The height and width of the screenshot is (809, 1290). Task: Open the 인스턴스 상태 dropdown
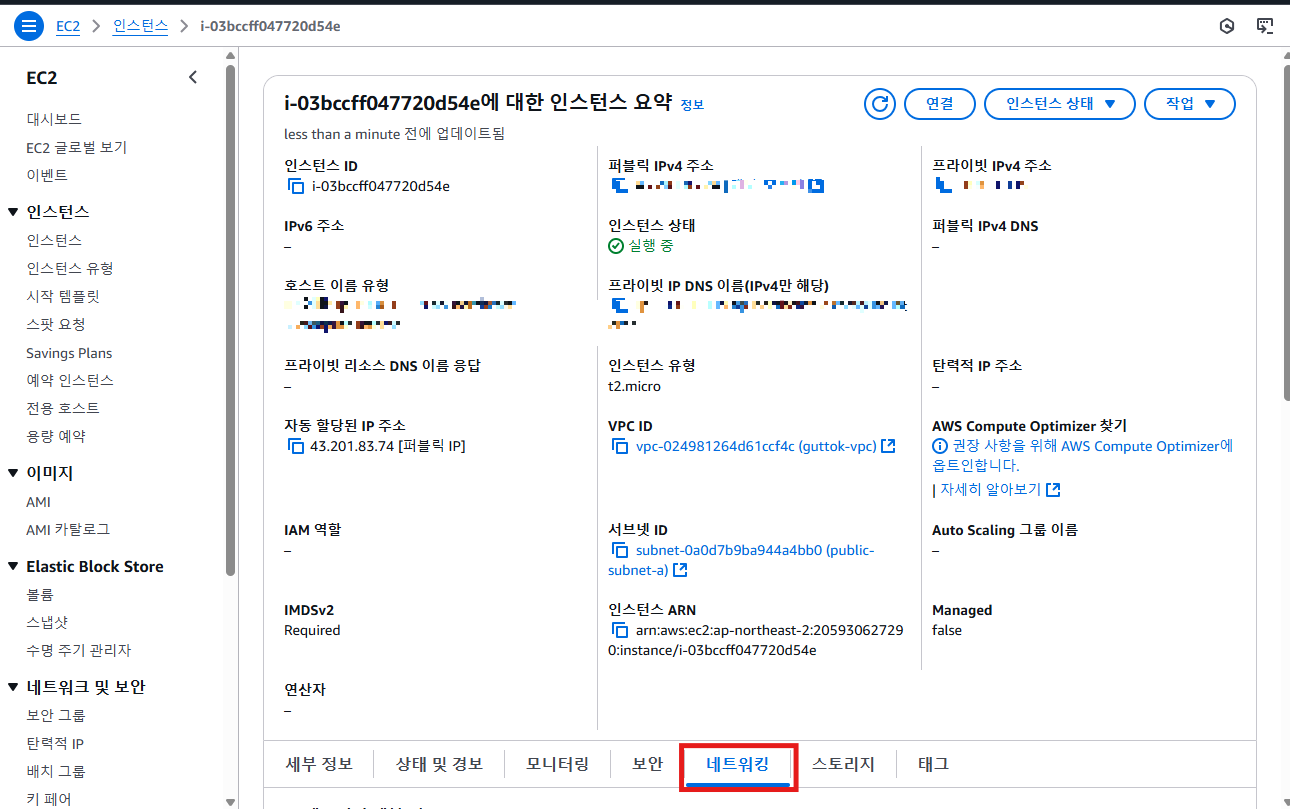(1060, 104)
